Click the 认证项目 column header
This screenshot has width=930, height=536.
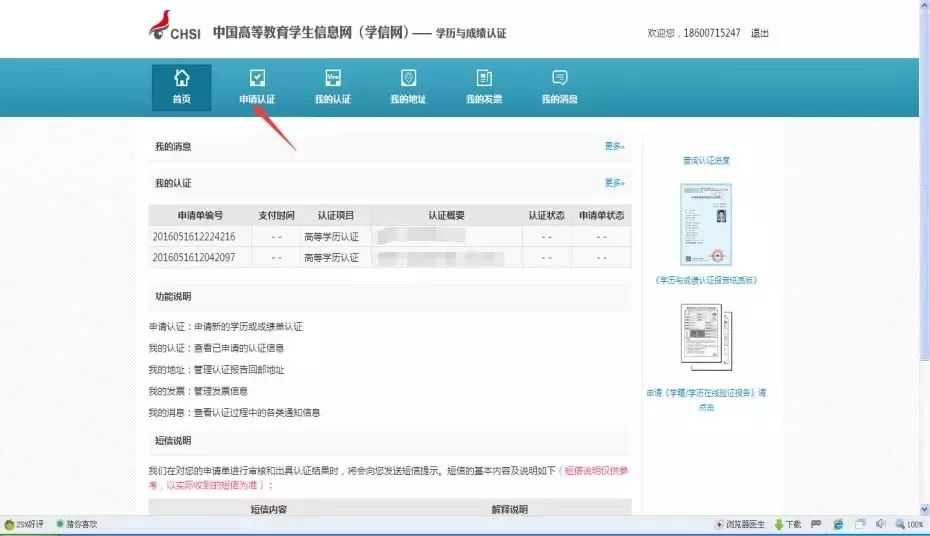click(336, 215)
